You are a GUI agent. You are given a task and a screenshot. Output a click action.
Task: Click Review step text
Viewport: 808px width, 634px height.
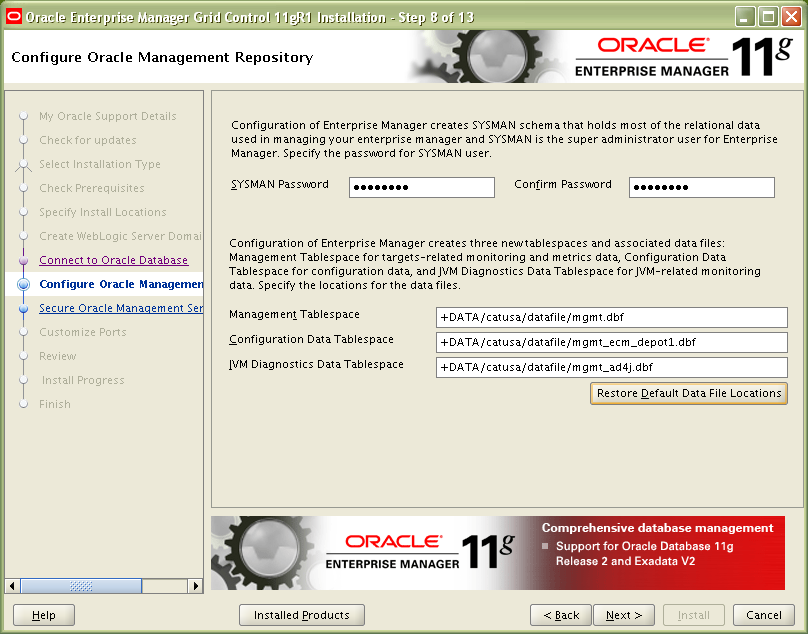point(58,356)
